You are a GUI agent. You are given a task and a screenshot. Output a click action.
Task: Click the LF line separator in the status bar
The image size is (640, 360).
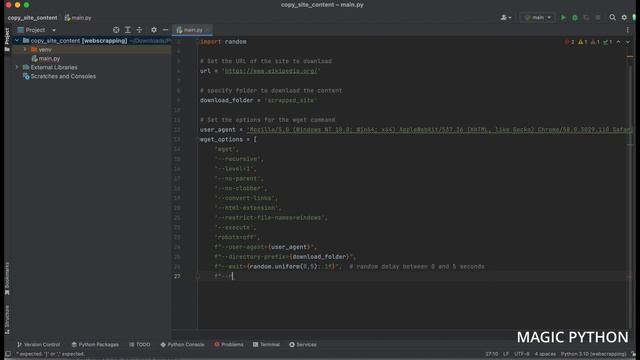coord(506,354)
